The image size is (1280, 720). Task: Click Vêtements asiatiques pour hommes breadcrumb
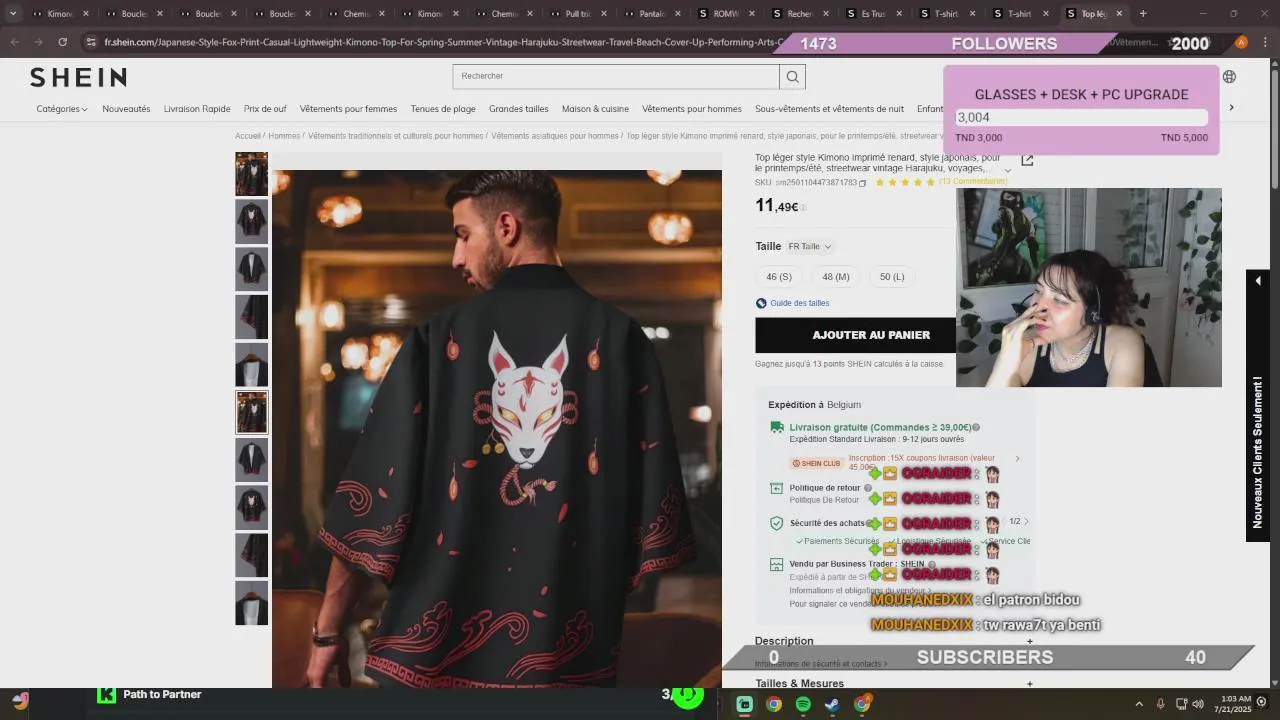point(554,136)
